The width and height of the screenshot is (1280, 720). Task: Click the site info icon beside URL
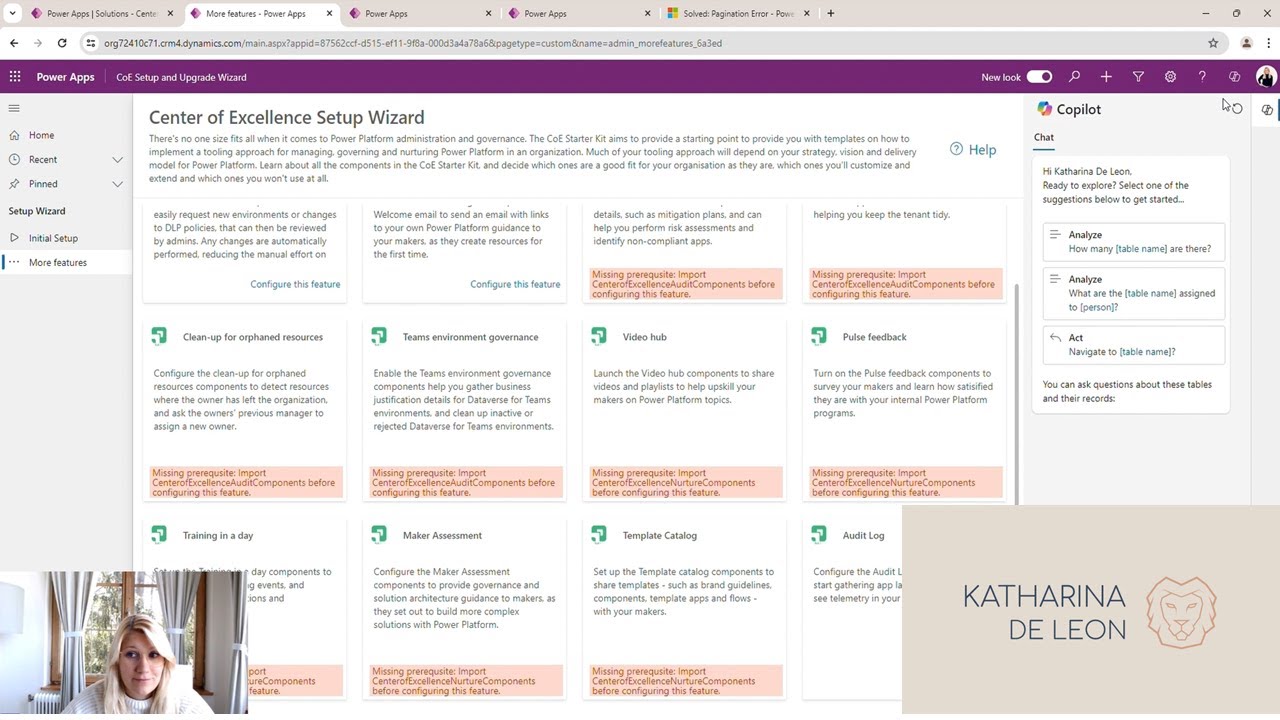[x=91, y=43]
